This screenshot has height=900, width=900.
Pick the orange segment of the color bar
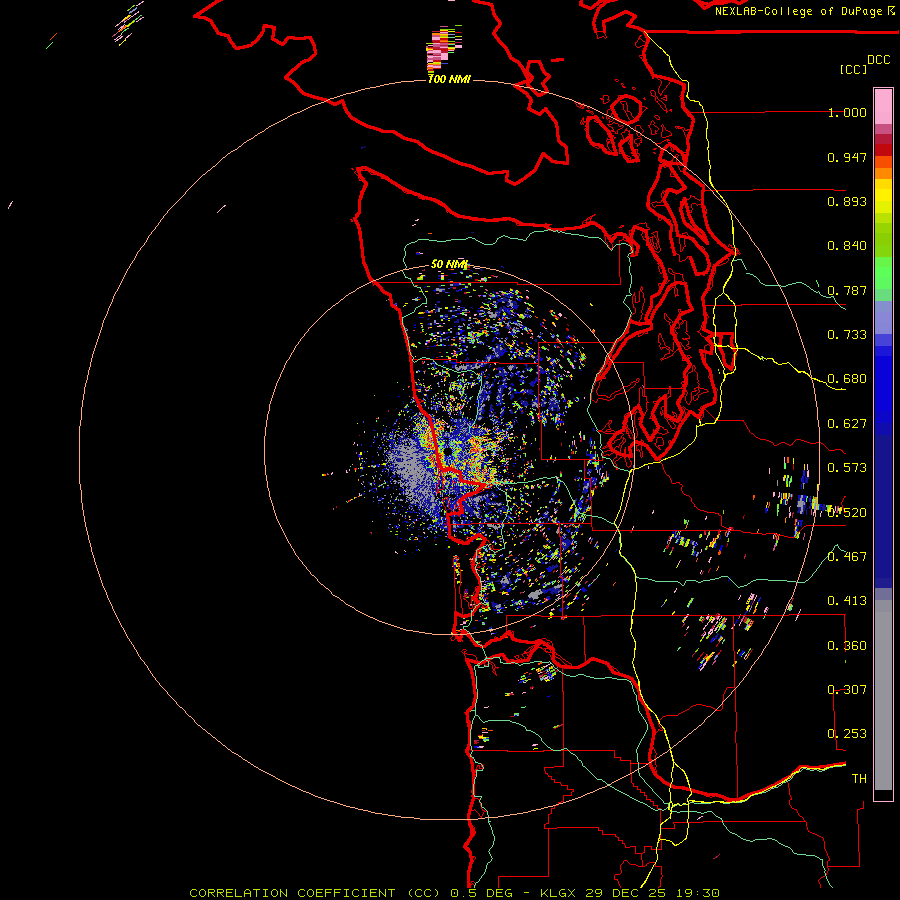coord(883,168)
